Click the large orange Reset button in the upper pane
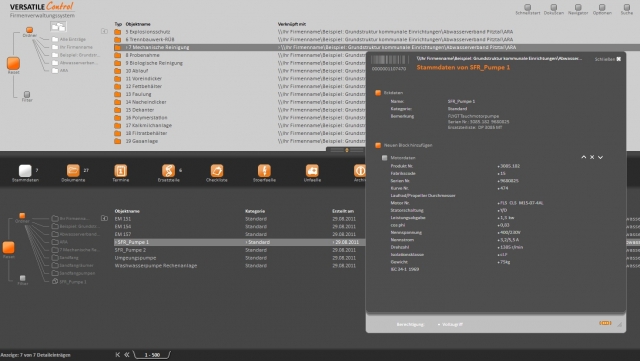The width and height of the screenshot is (640, 361). 13,63
